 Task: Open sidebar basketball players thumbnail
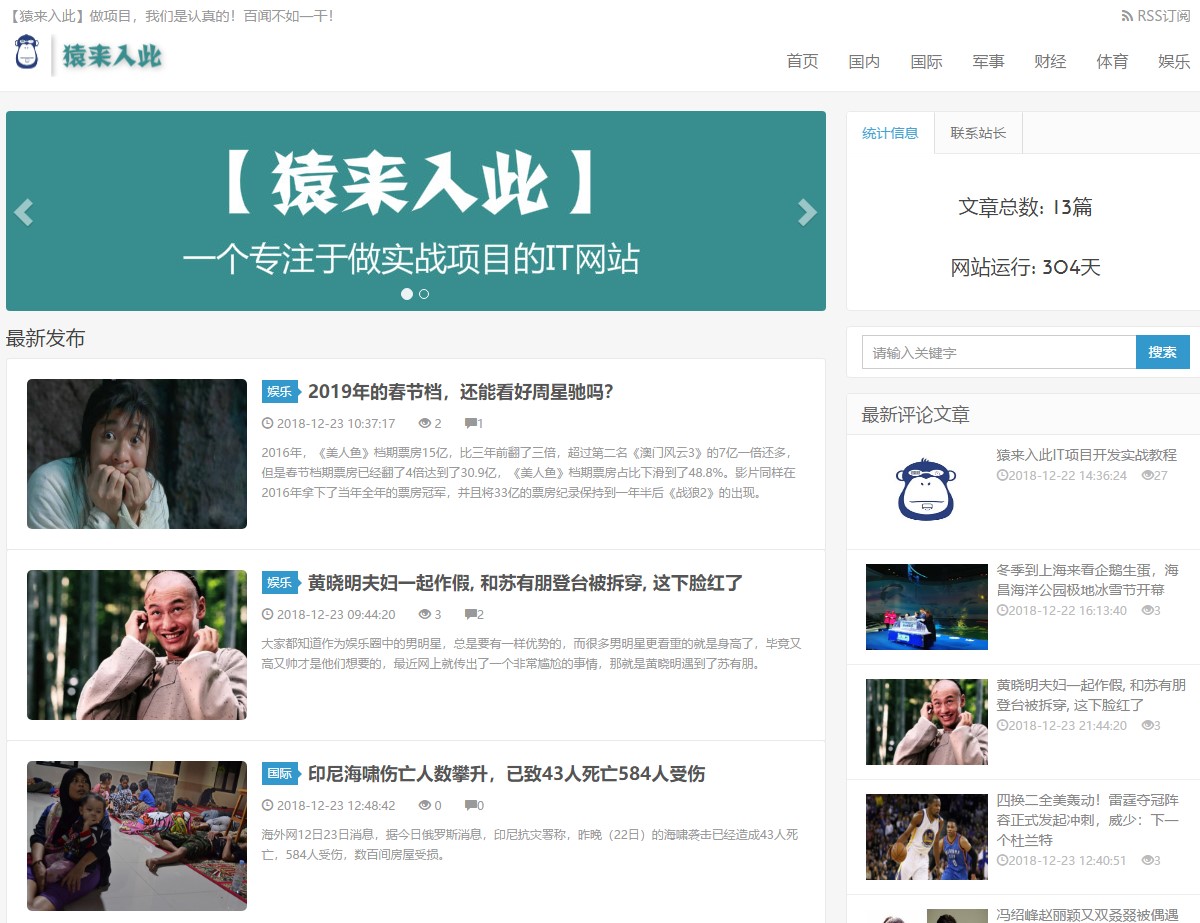click(926, 837)
